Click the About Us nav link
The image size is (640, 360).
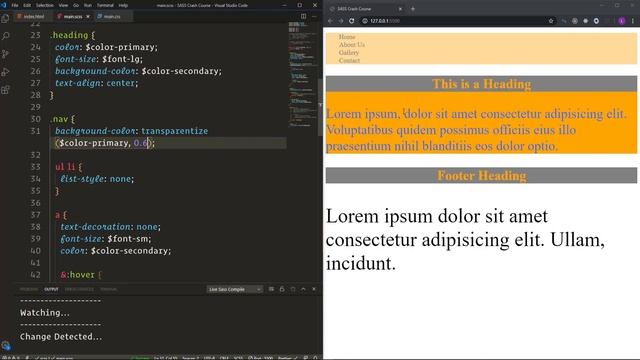point(352,44)
